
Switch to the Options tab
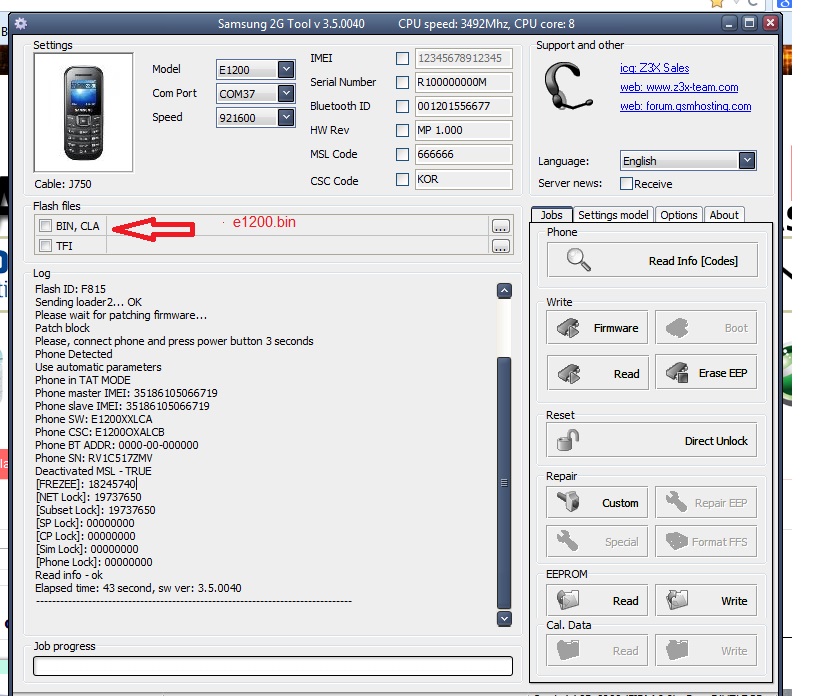679,215
